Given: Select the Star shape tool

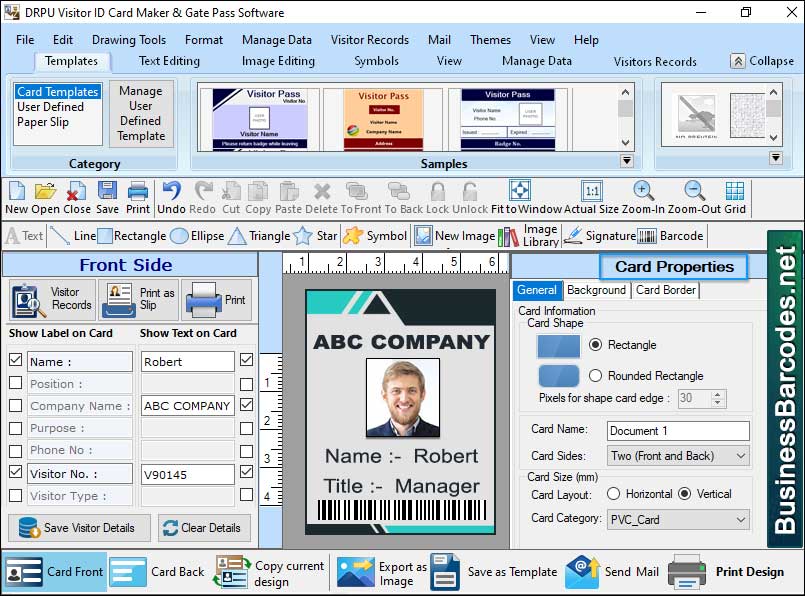Looking at the screenshot, I should click(x=315, y=236).
